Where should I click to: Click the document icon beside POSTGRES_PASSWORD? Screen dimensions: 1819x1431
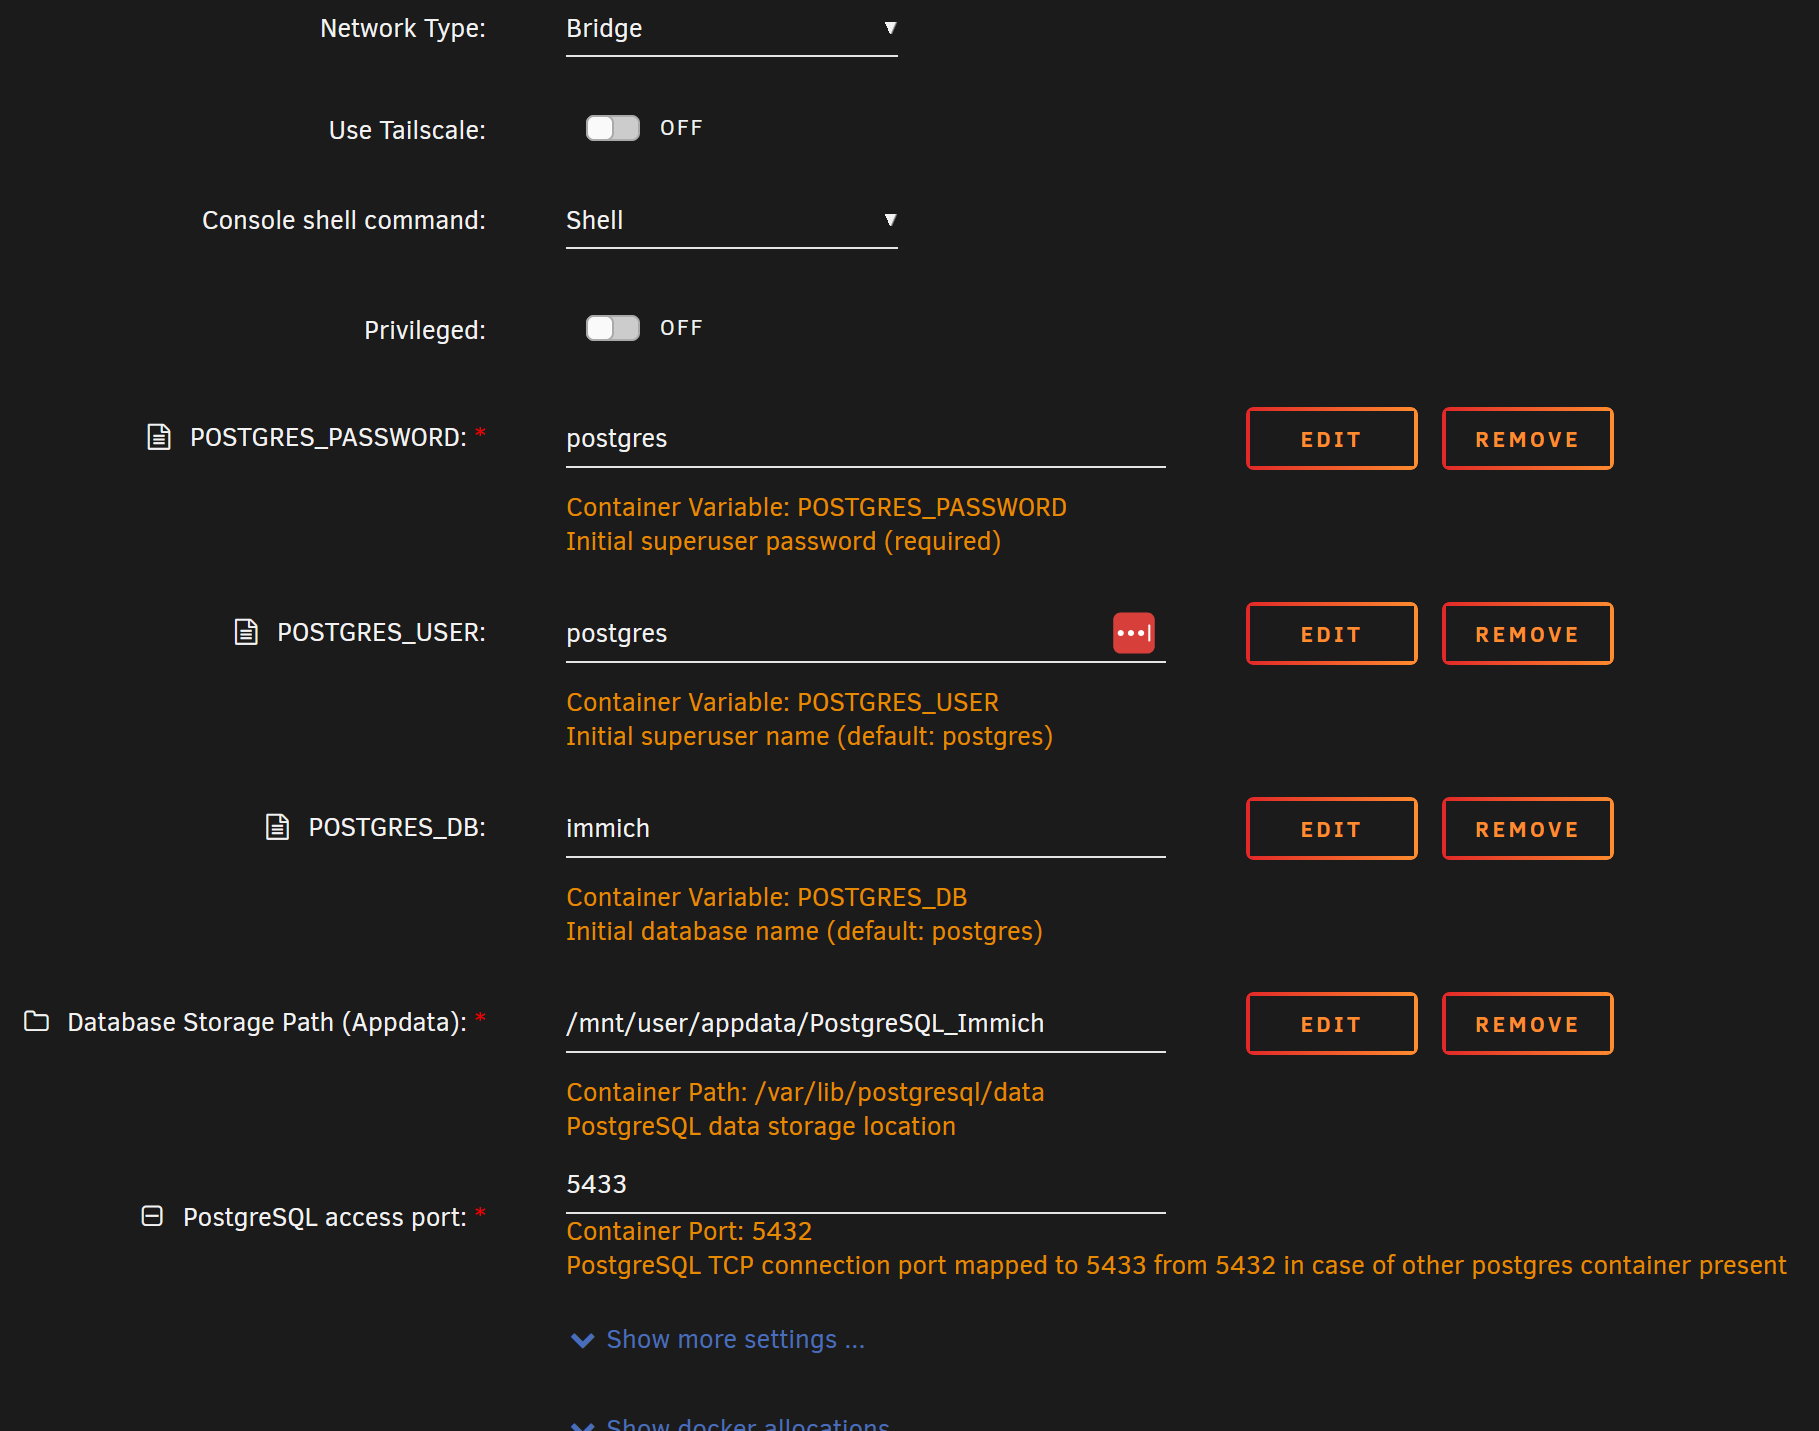point(158,436)
